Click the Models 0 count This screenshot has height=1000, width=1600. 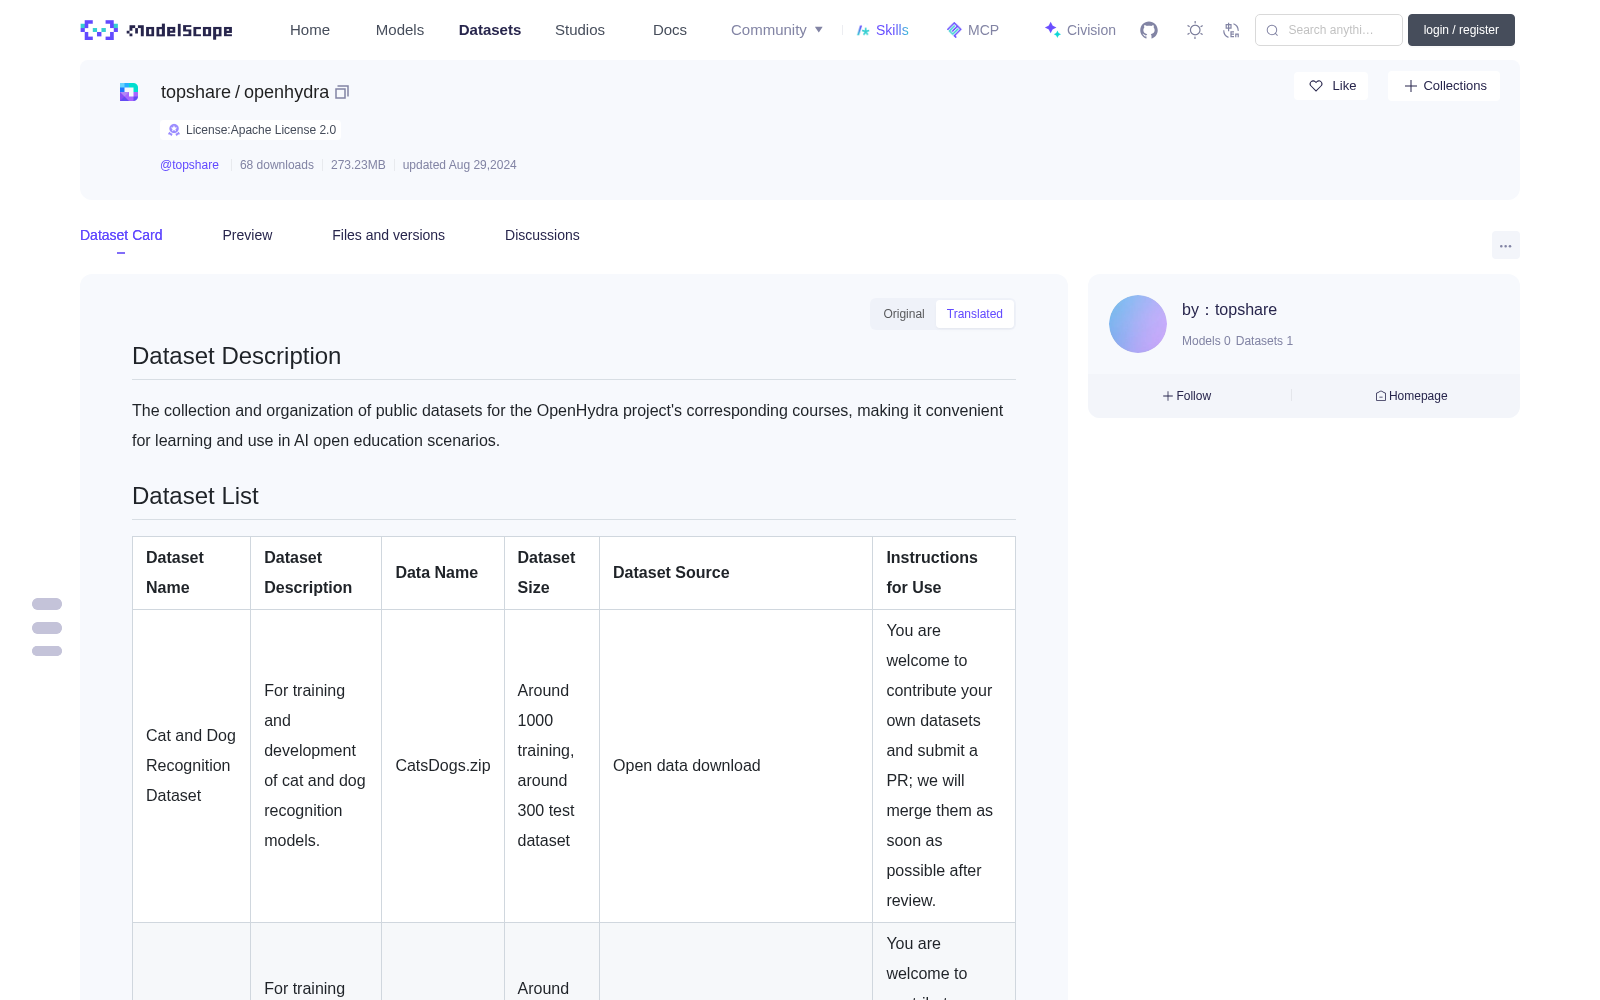[1206, 341]
